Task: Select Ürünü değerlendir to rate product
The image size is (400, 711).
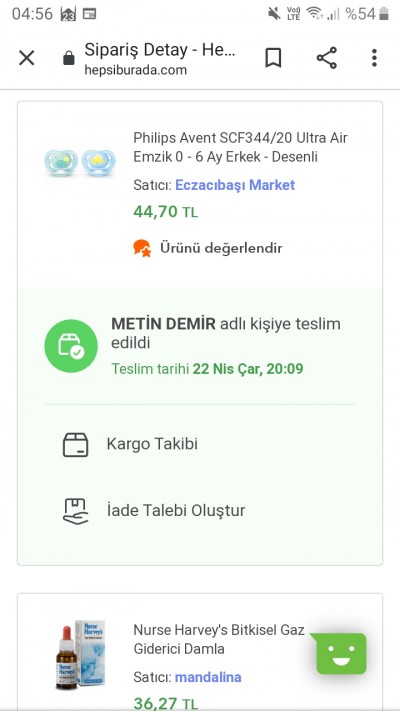Action: 221,248
